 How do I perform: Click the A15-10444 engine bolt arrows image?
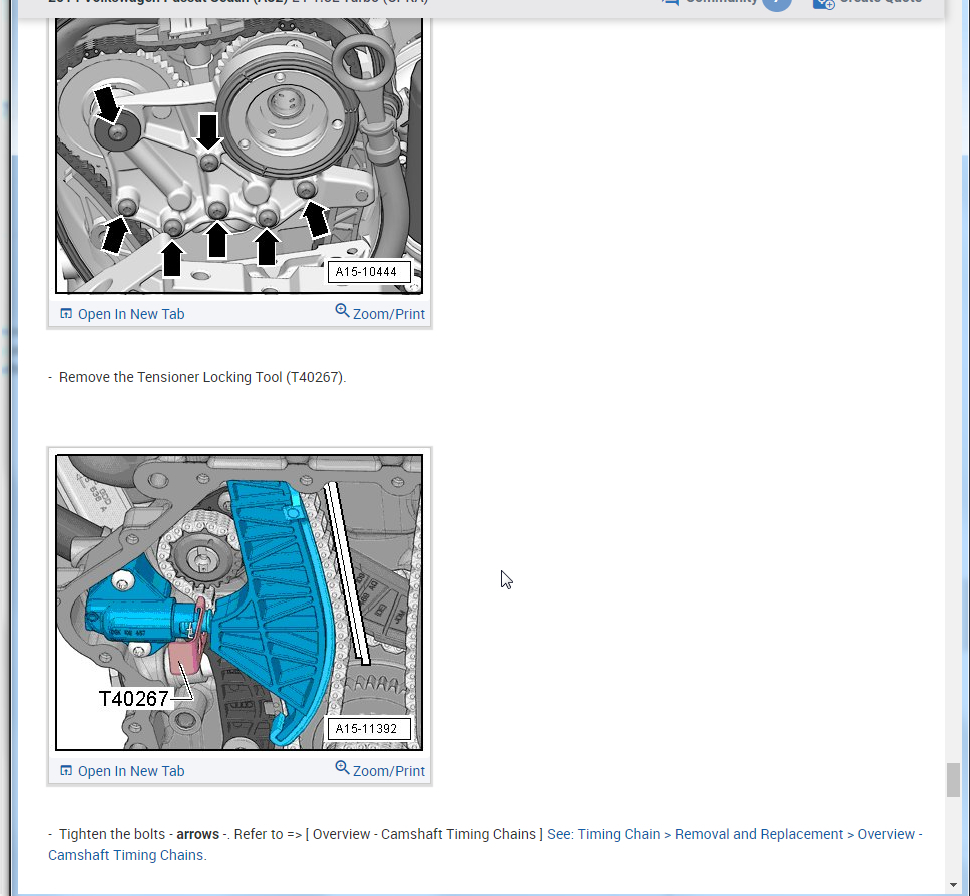(239, 155)
